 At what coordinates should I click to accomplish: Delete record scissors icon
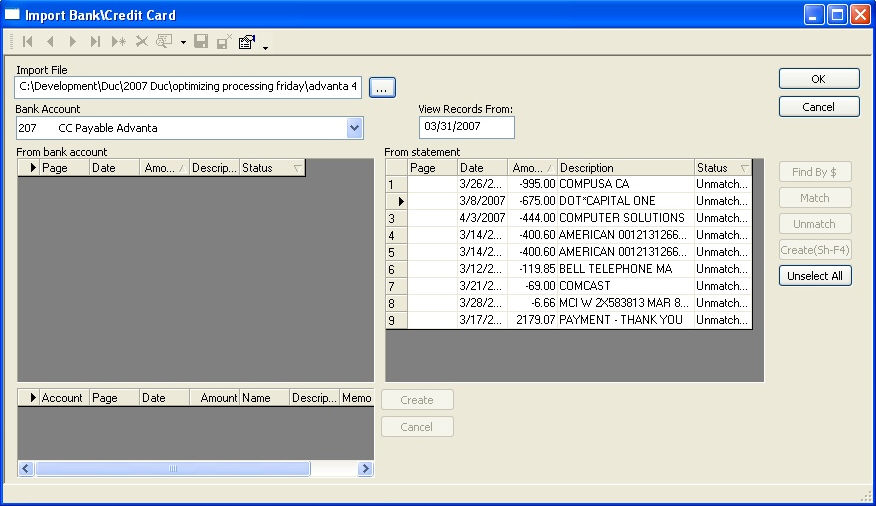coord(142,41)
